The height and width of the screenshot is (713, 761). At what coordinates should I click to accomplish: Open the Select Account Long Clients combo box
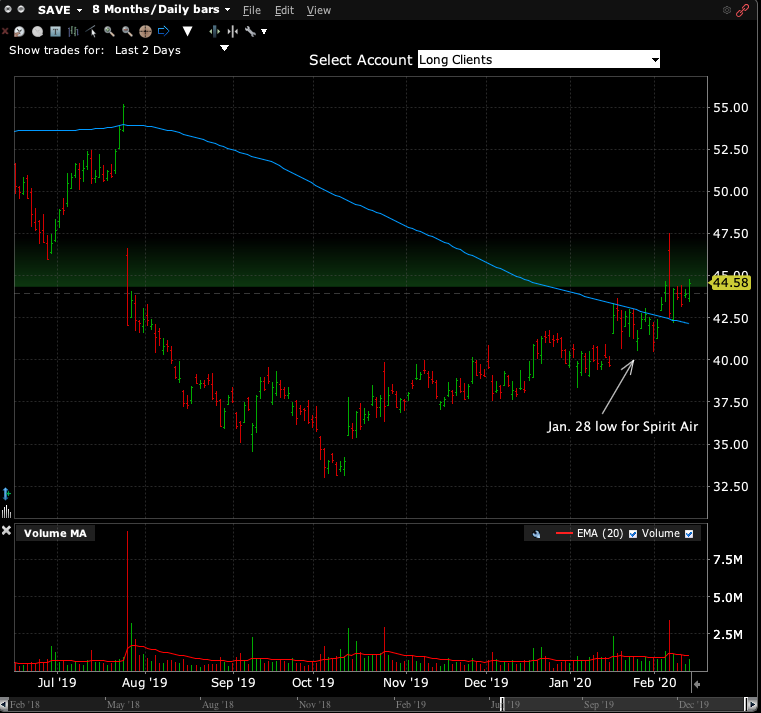[539, 59]
